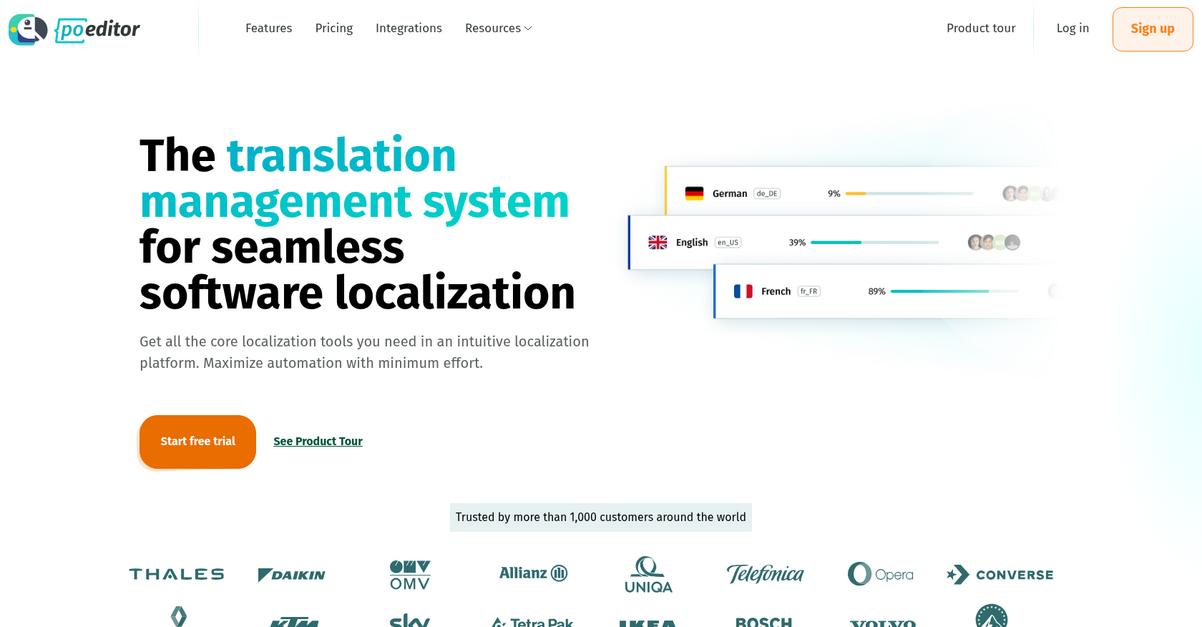Click the English 39% progress bar
Screen dimensions: 1202x627
click(874, 242)
